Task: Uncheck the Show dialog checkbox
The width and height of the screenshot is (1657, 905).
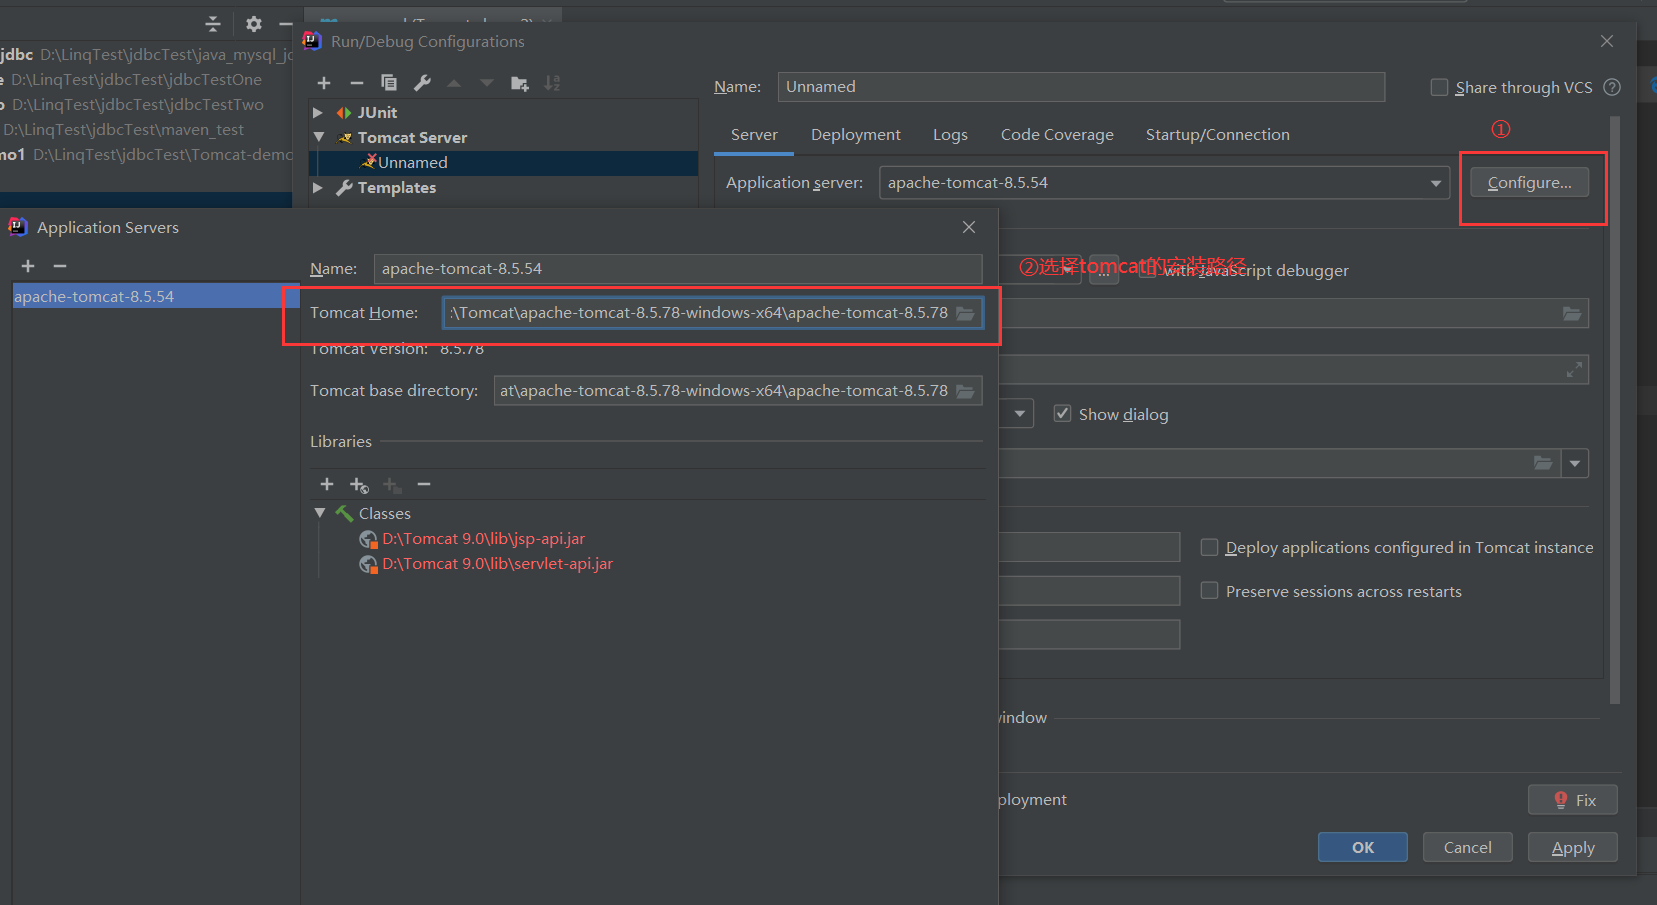Action: [x=1063, y=414]
